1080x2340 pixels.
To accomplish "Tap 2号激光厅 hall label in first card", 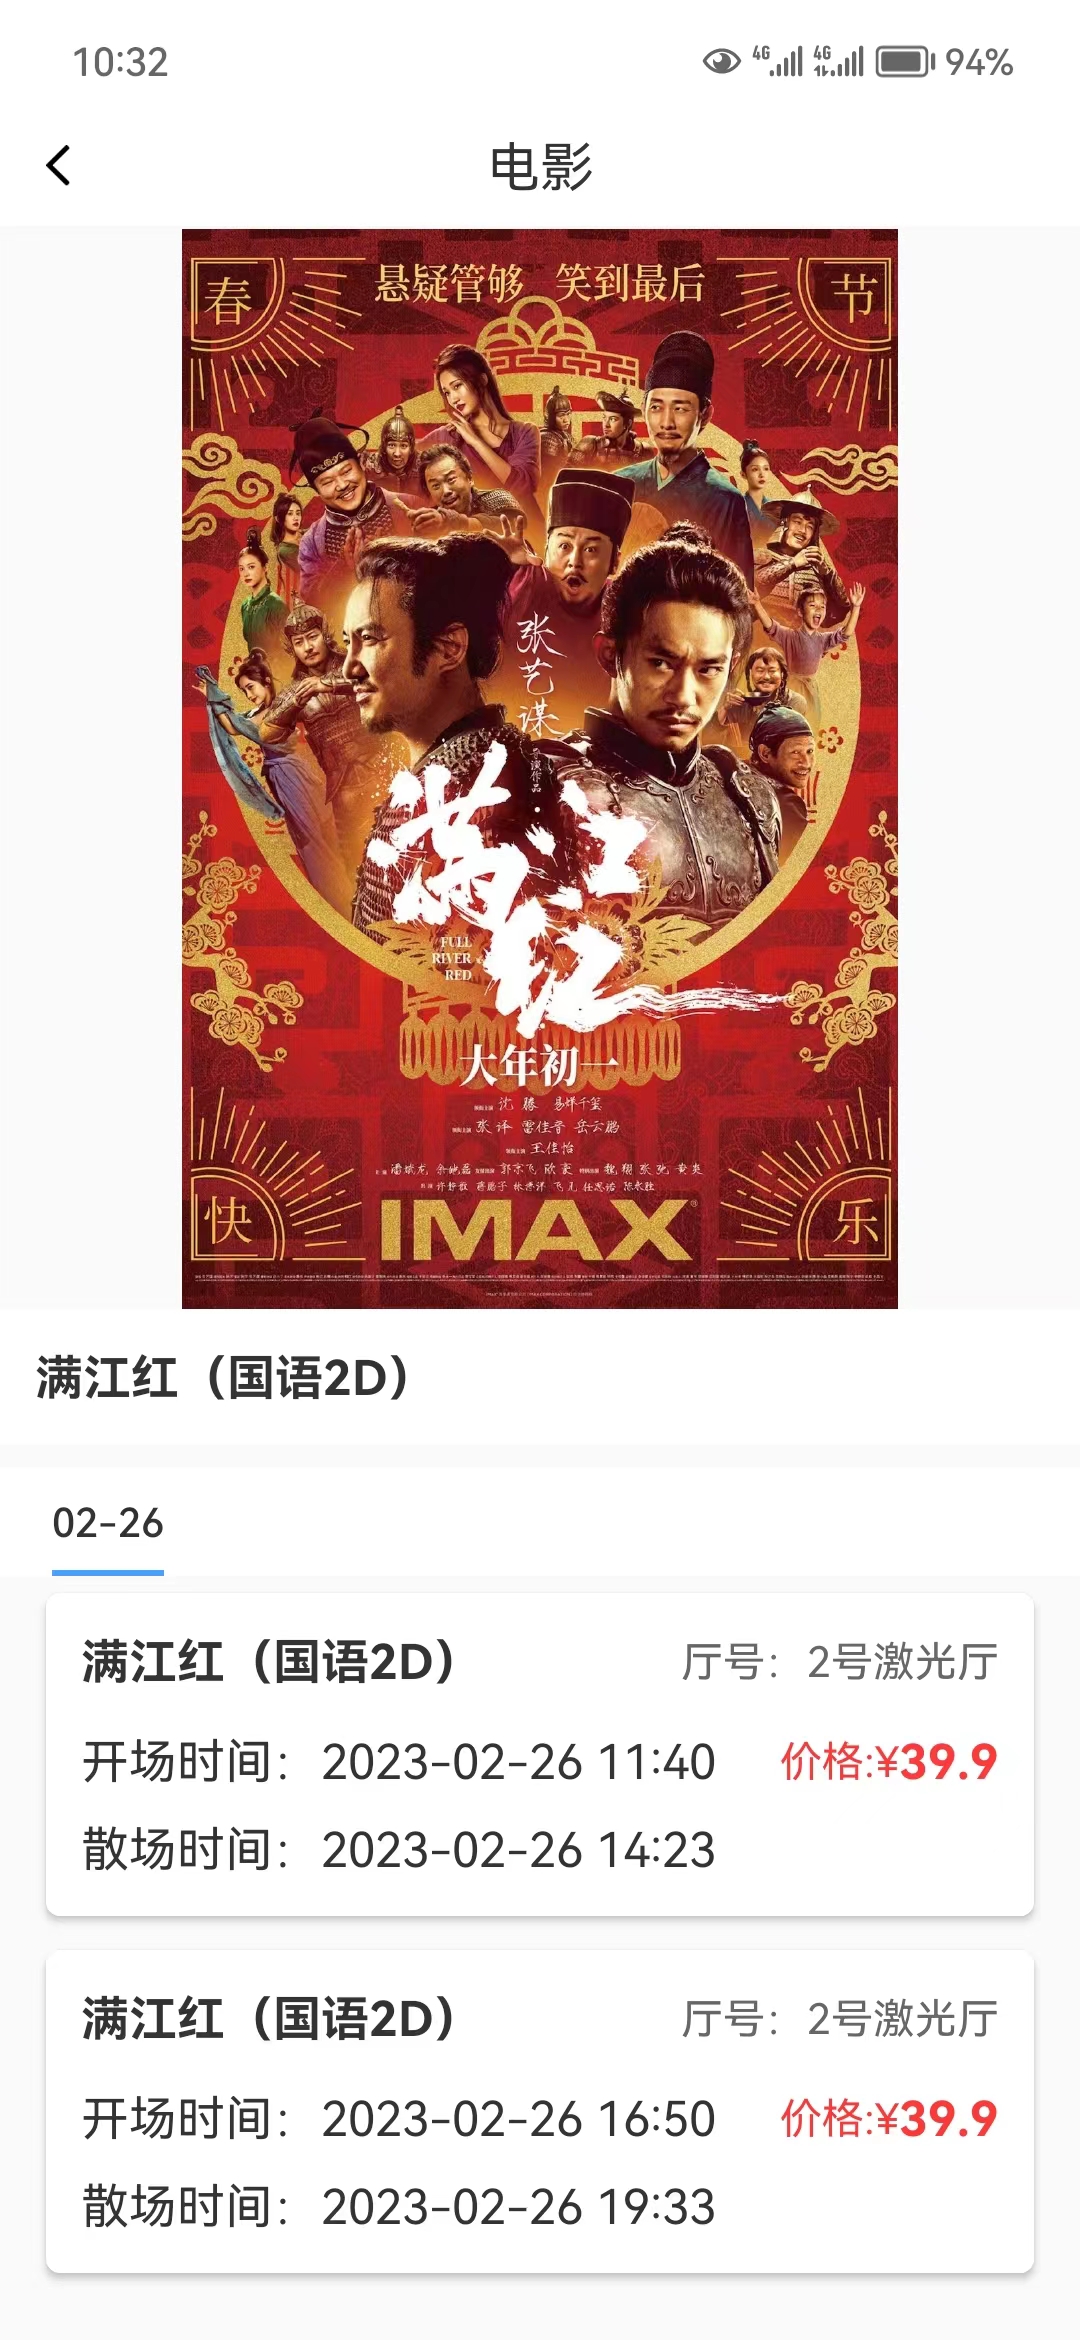I will click(903, 1661).
